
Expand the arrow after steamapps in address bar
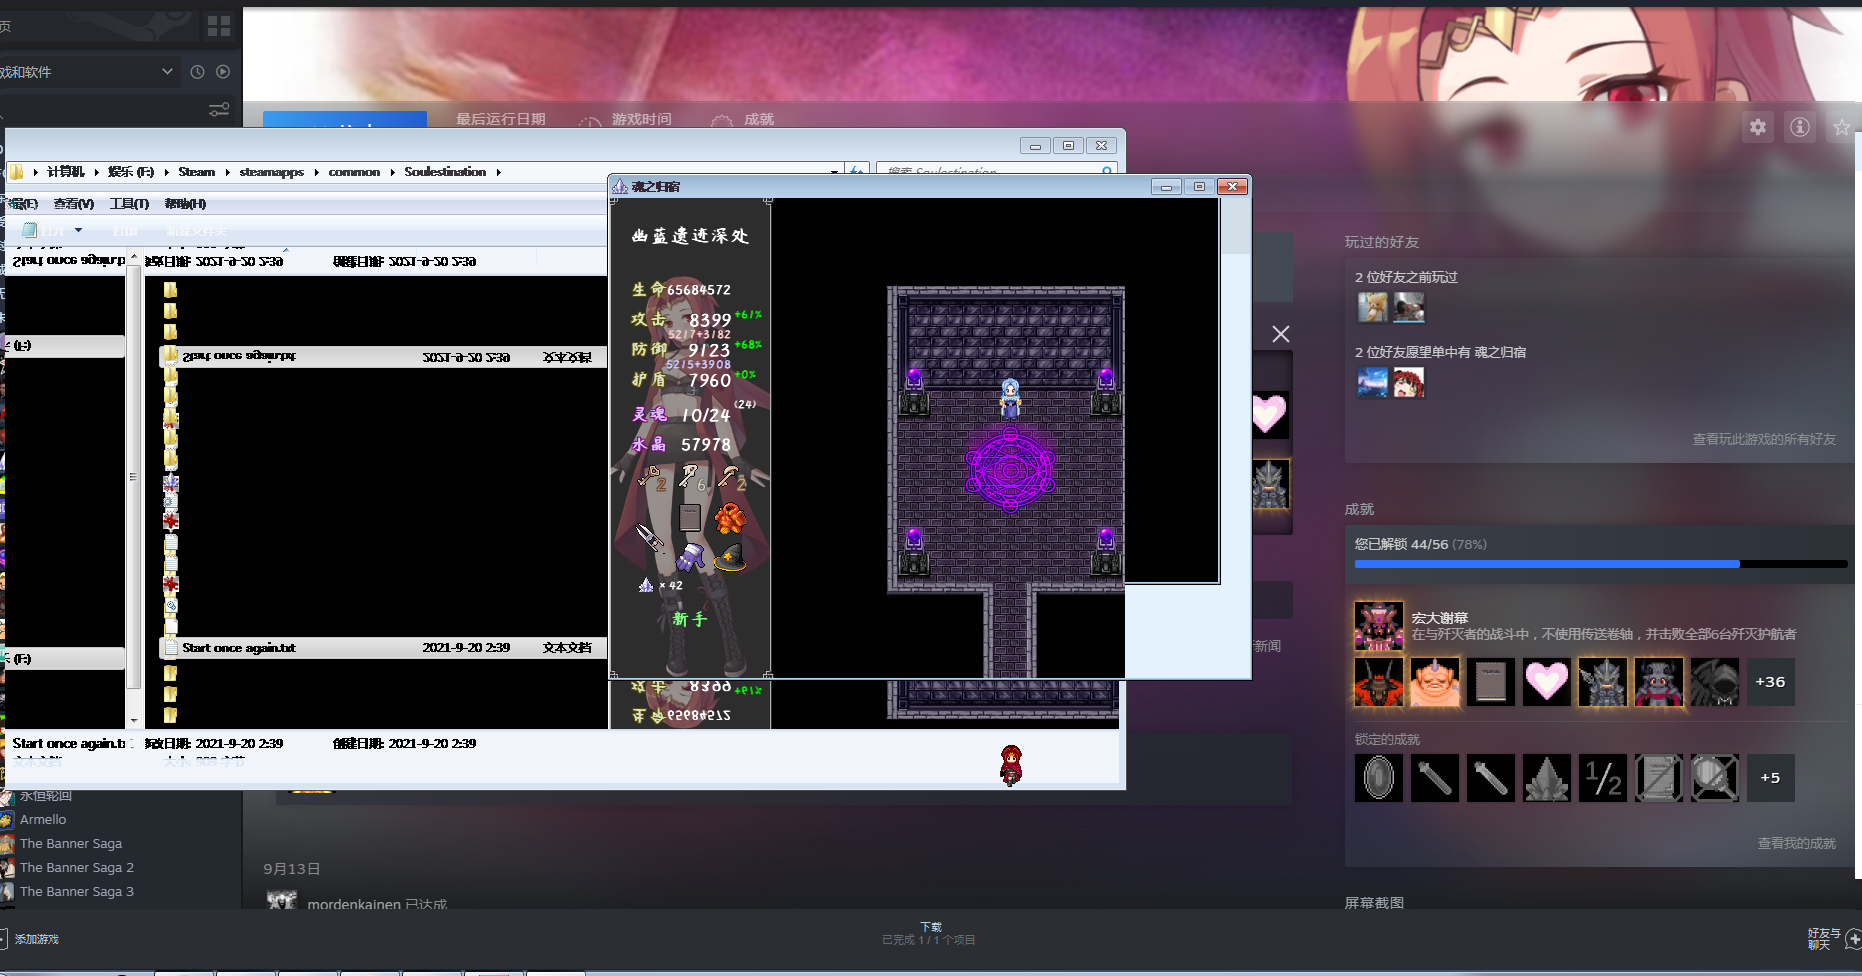[316, 172]
